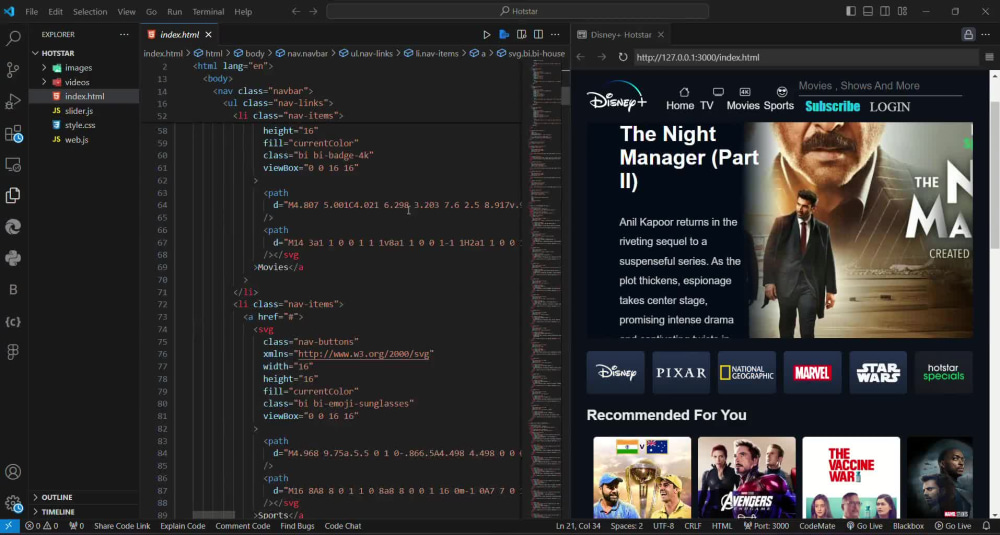Click the Star Wars brand tile
The height and width of the screenshot is (535, 1000).
coord(878,372)
